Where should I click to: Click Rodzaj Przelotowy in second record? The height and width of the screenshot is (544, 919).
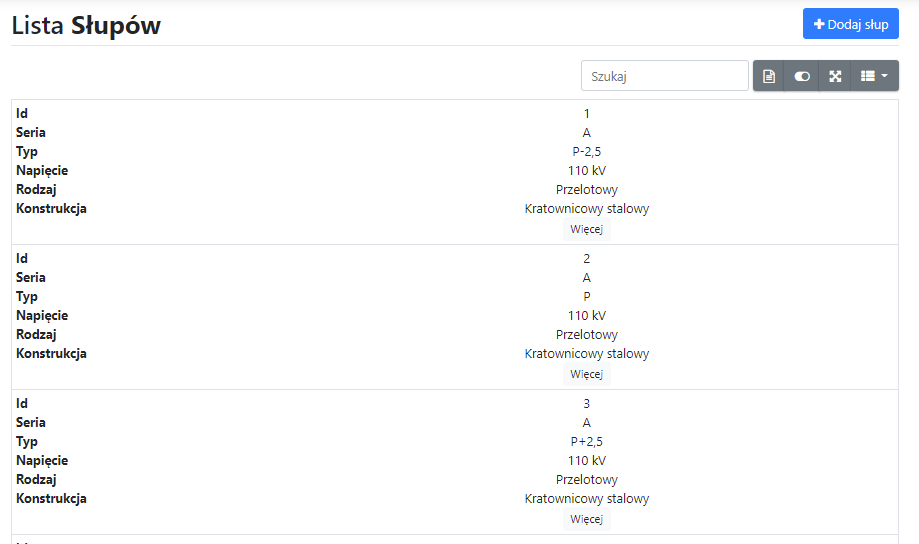tap(587, 335)
